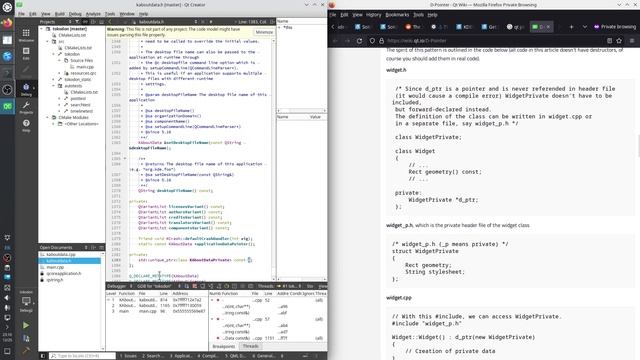Image resolution: width=640 pixels, height=360 pixels.
Task: Click the Filter Tree icon in Projects
Action: pos(78,22)
